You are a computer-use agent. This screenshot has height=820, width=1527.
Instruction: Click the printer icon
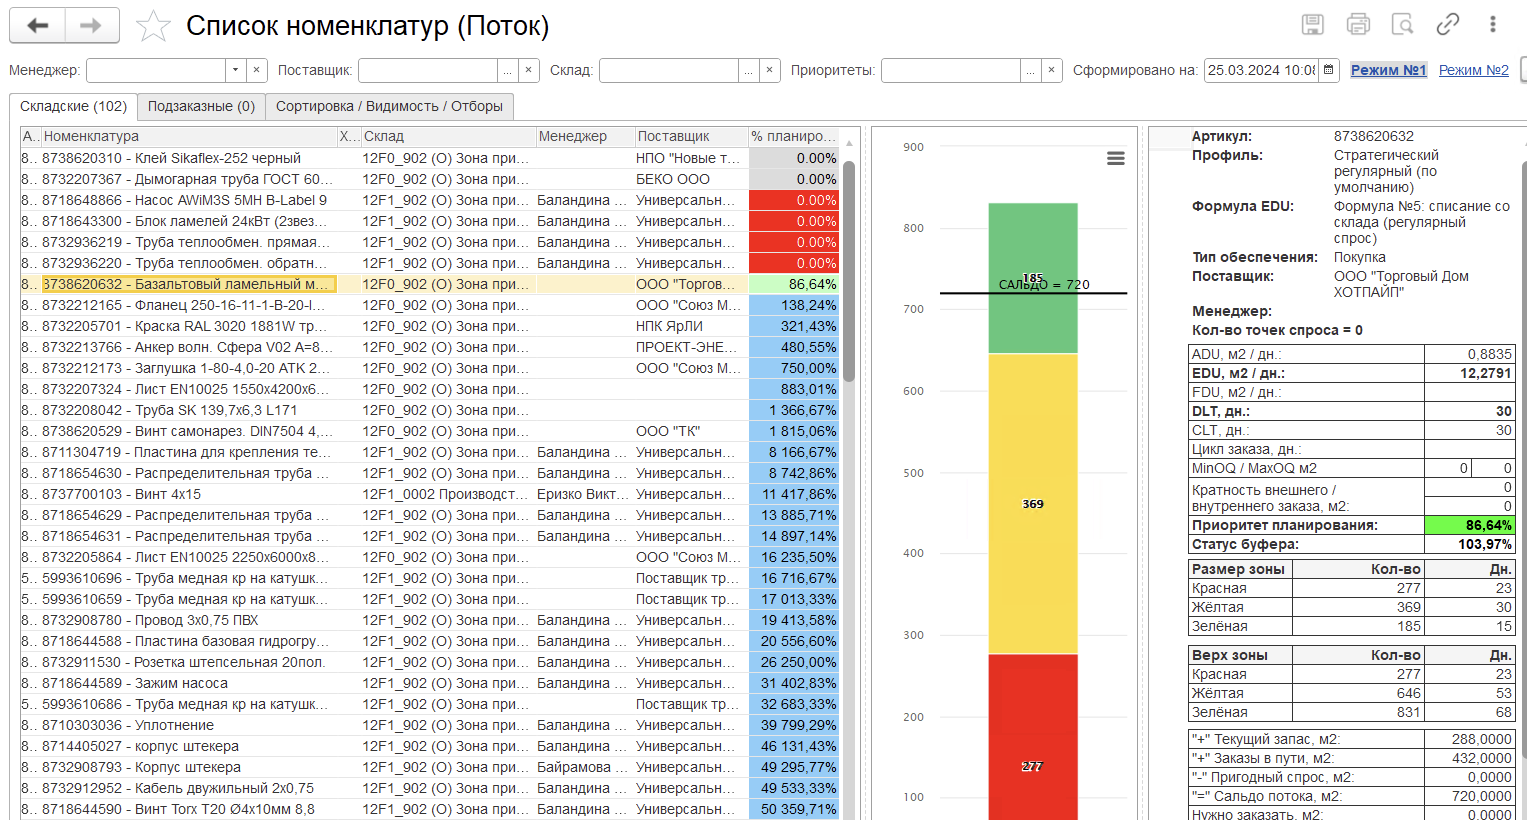[x=1358, y=25]
